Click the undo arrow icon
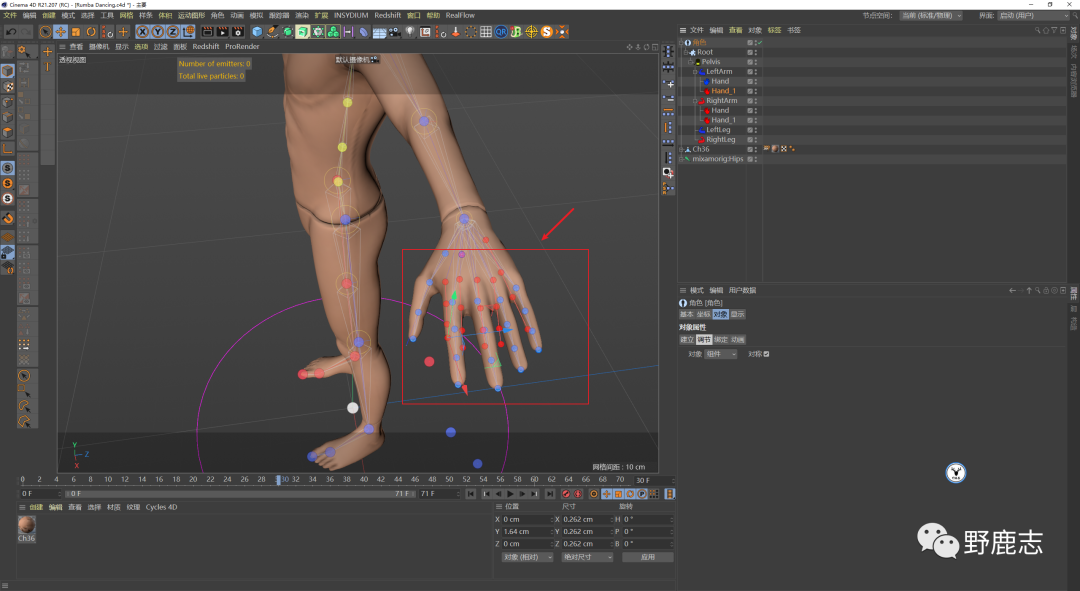The height and width of the screenshot is (591, 1080). coord(10,32)
